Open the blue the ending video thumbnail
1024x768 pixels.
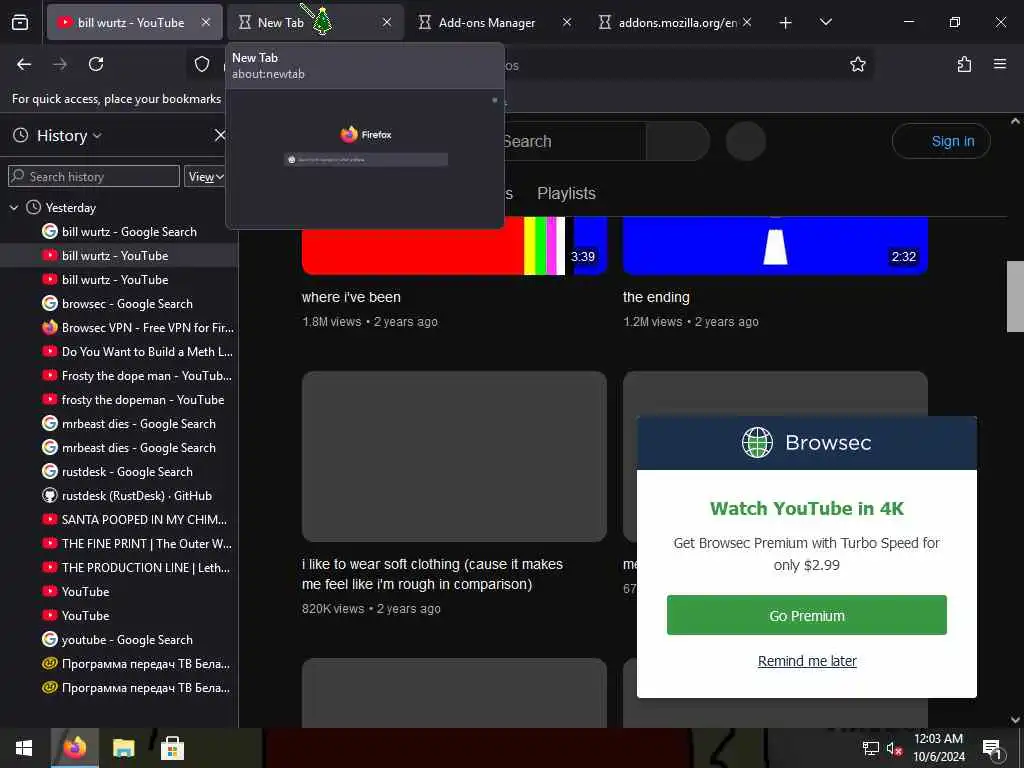pyautogui.click(x=775, y=245)
